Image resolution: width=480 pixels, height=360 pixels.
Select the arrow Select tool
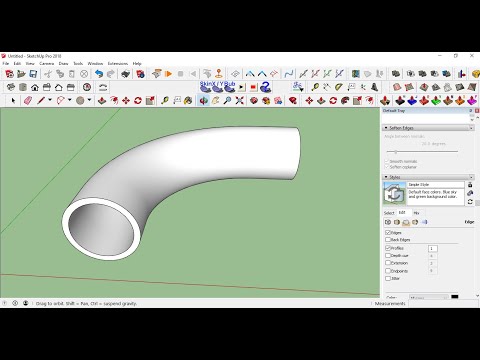(x=13, y=100)
